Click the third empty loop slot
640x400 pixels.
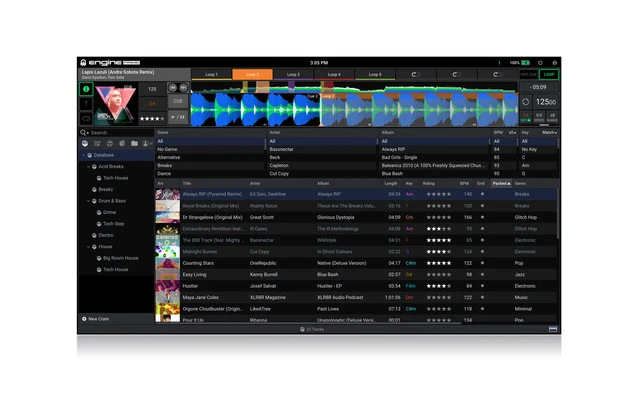point(497,74)
